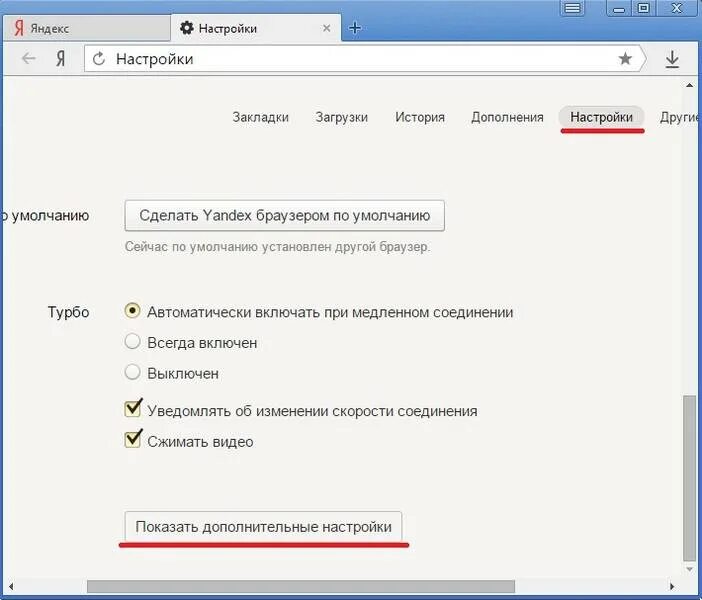Reload the page with the refresh icon
This screenshot has width=702, height=600.
click(x=99, y=59)
